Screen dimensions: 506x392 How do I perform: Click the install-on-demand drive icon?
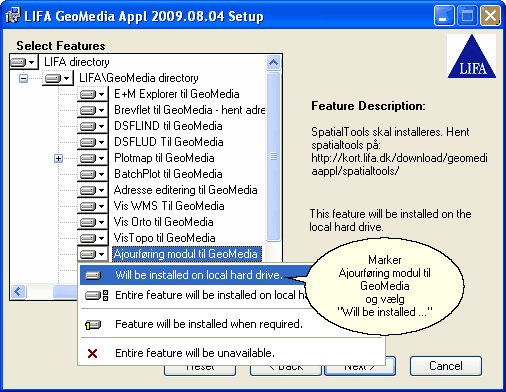[x=93, y=325]
